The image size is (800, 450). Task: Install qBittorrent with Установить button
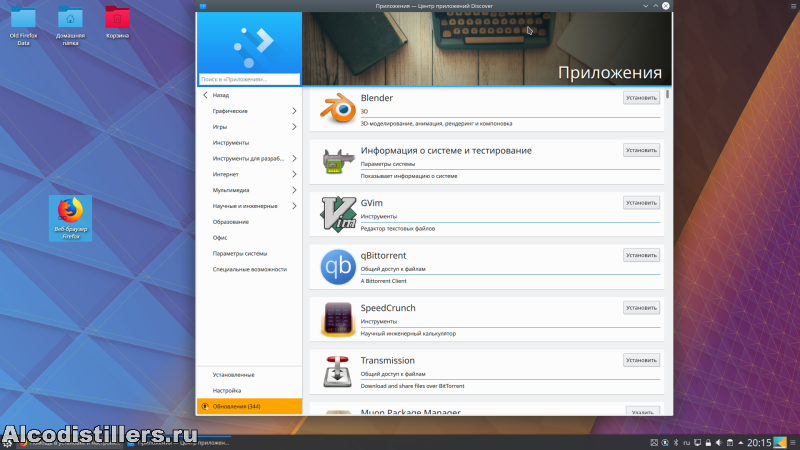641,255
